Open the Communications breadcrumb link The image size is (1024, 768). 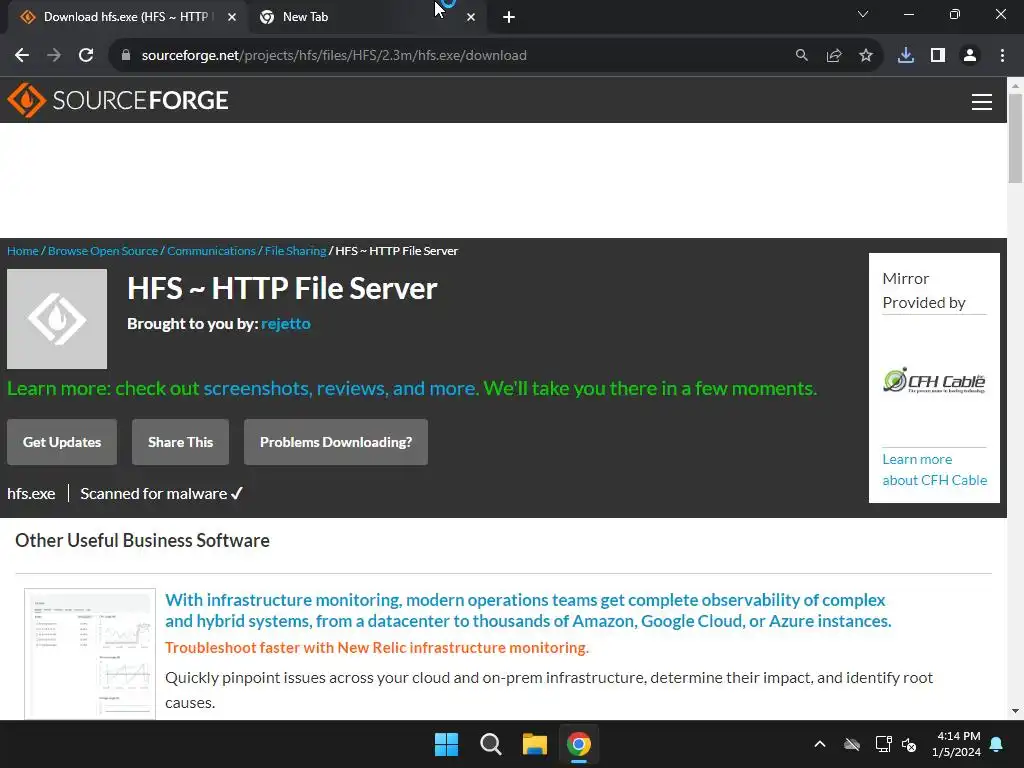(x=211, y=251)
